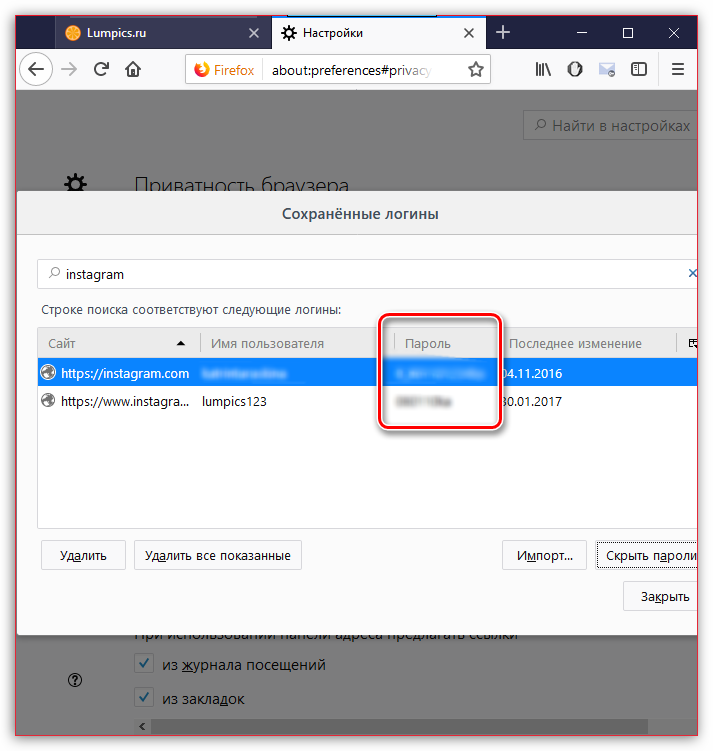Open the Firefox home page icon
This screenshot has width=713, height=751.
(133, 69)
